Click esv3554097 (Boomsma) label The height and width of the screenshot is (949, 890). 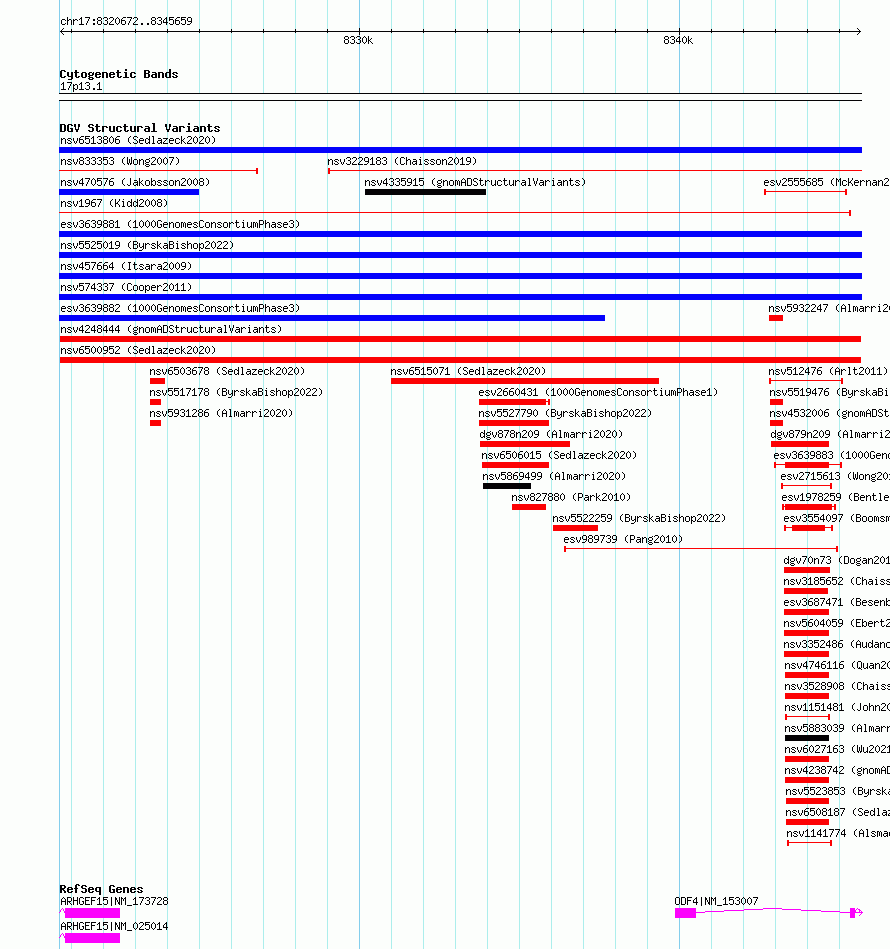[x=836, y=518]
